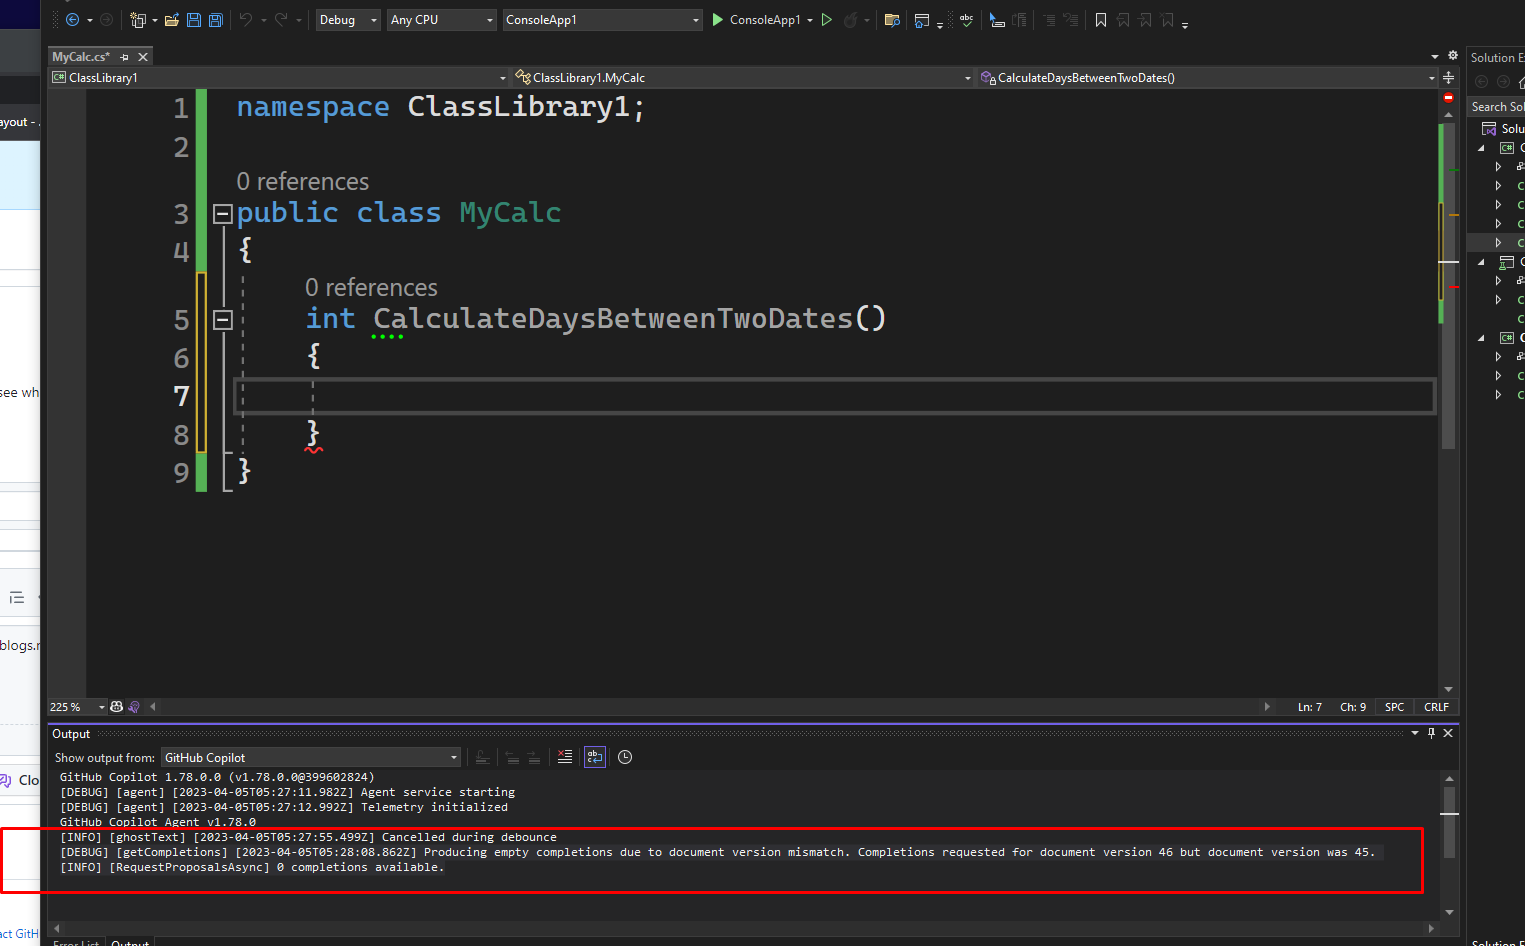Click the Ln: 7 line indicator
Image resolution: width=1525 pixels, height=946 pixels.
1309,707
